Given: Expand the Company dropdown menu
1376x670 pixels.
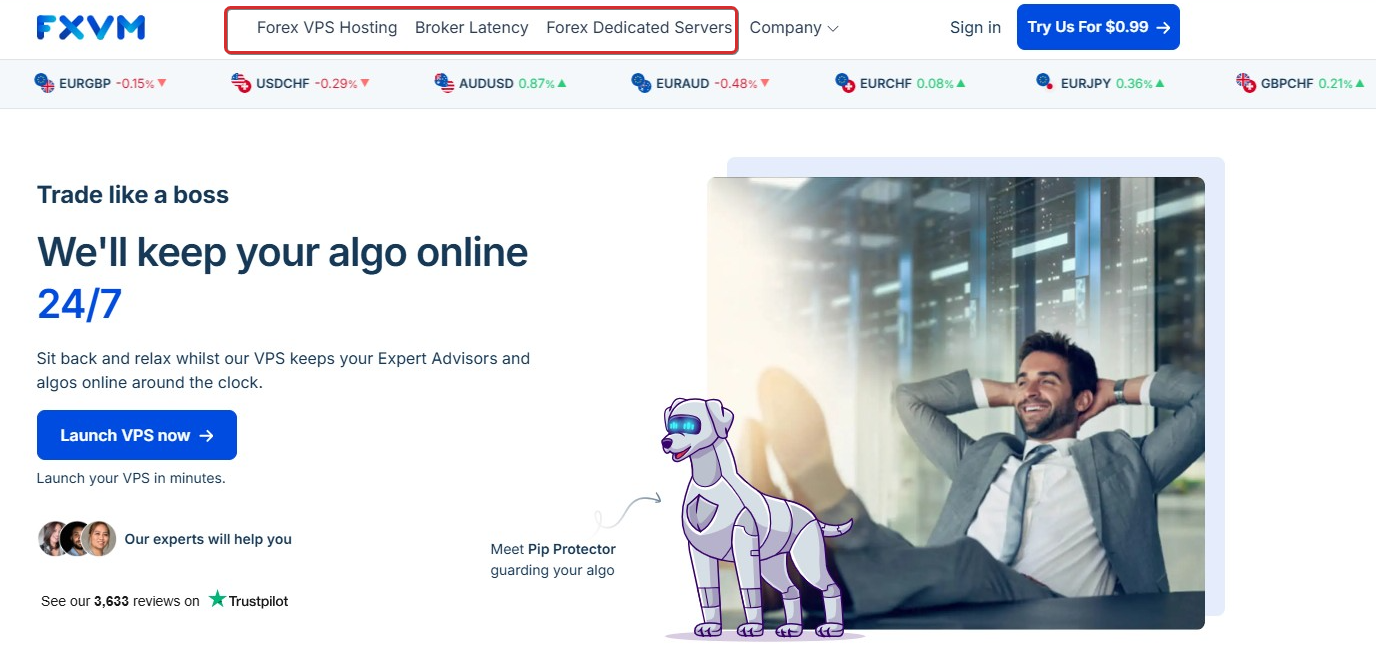Looking at the screenshot, I should pos(794,28).
